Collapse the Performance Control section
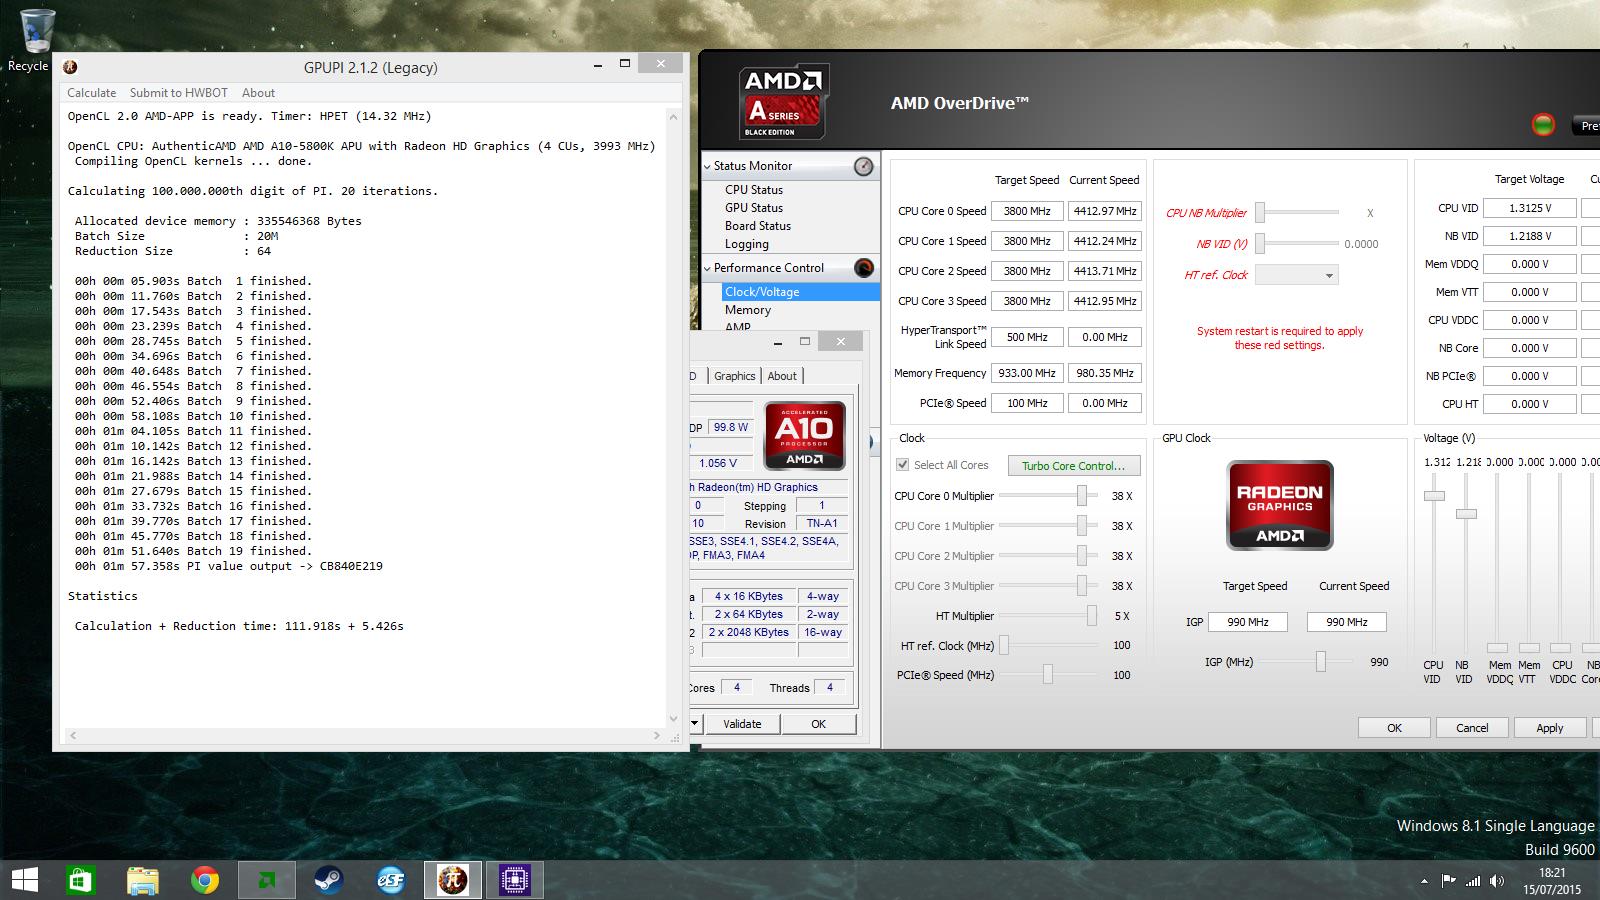Viewport: 1600px width, 900px height. coord(707,268)
